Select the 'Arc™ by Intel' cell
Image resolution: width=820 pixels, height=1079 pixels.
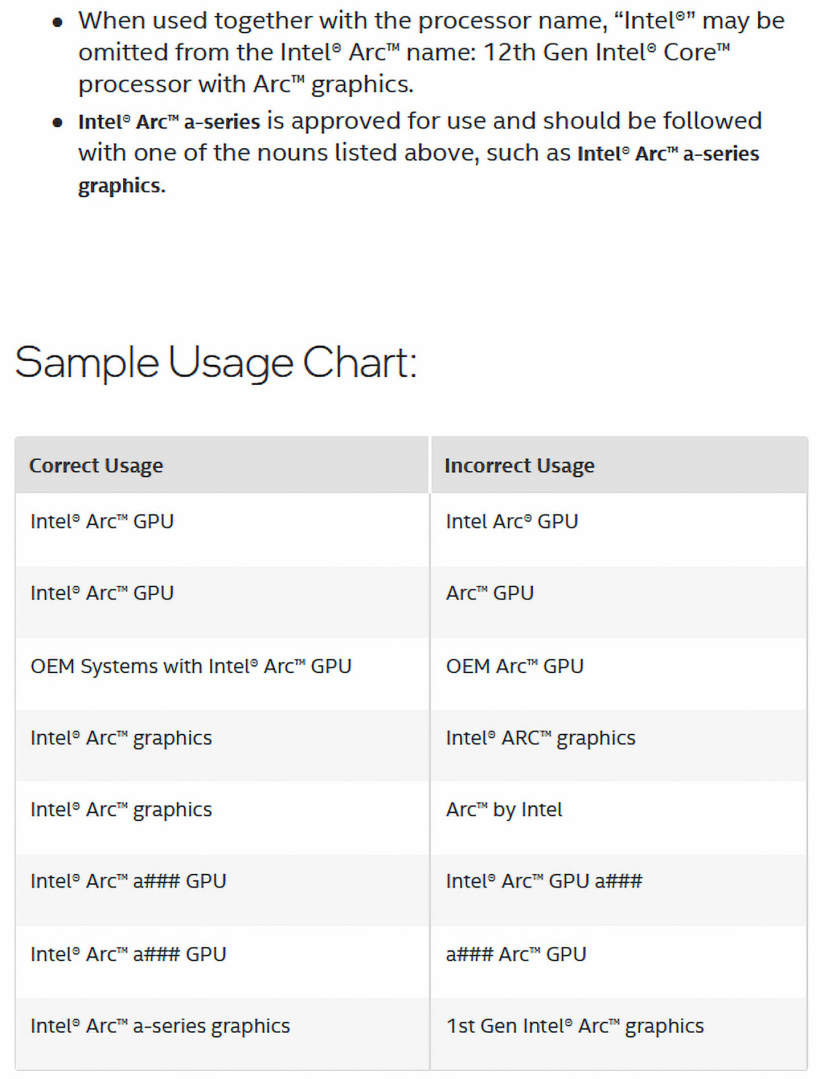click(504, 810)
